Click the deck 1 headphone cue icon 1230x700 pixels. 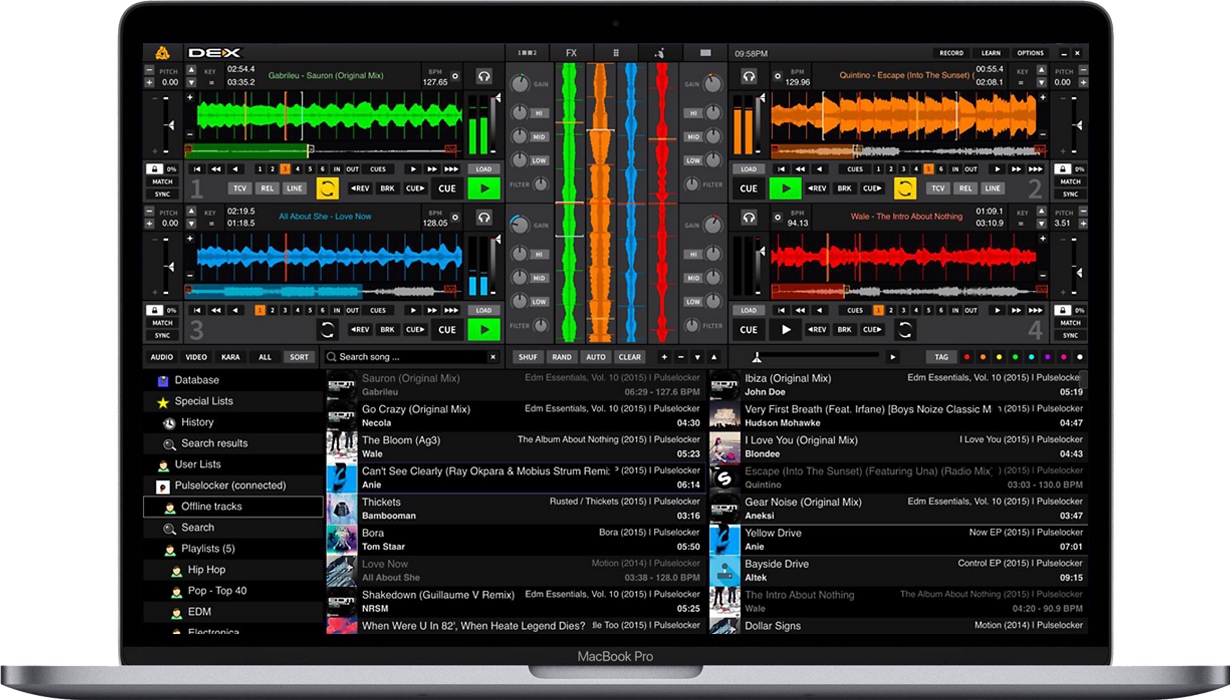click(484, 76)
